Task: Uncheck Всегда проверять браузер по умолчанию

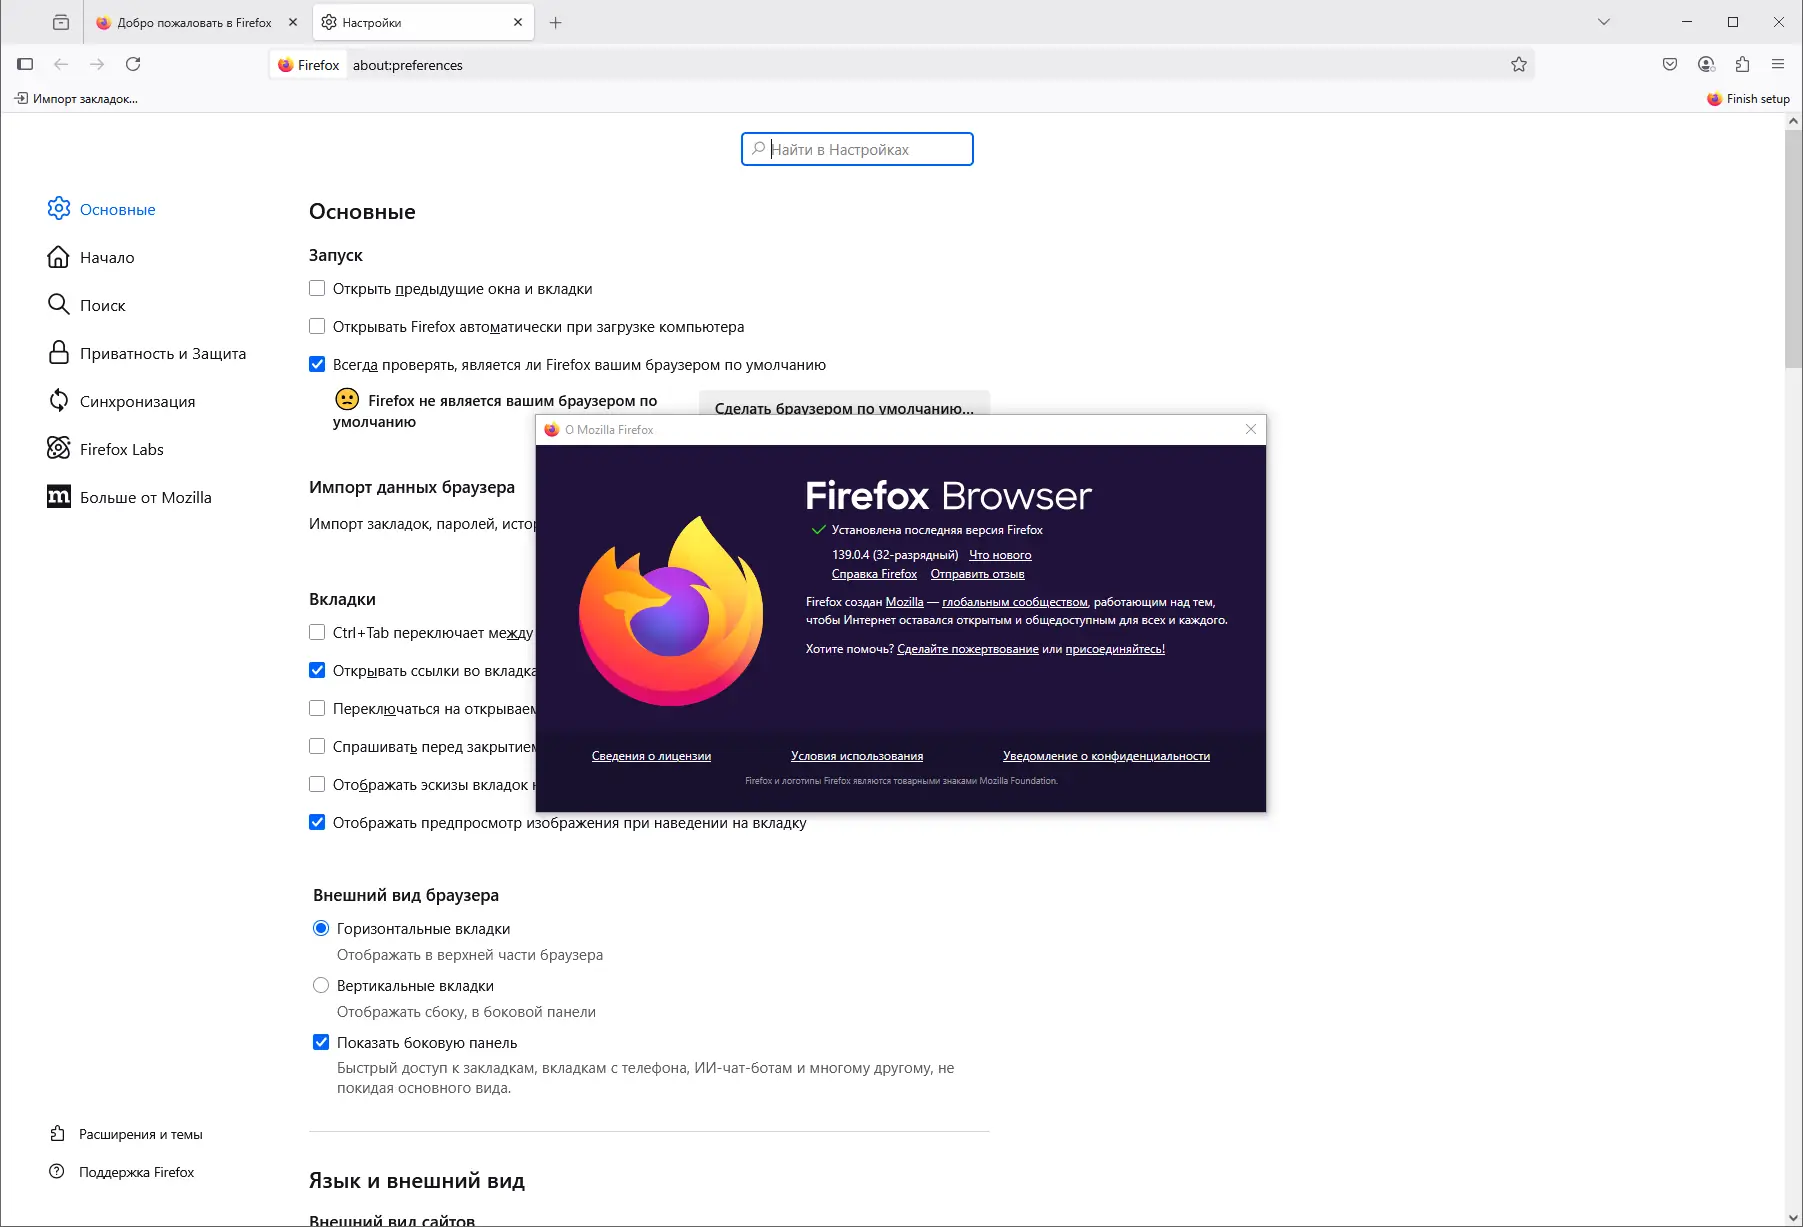Action: click(x=317, y=364)
